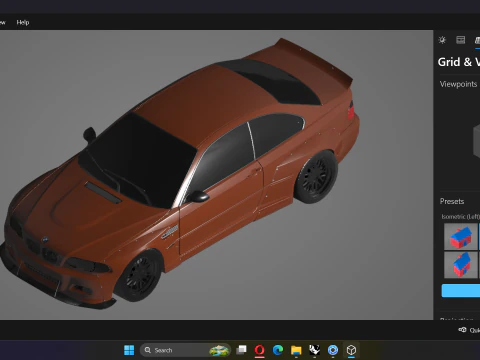Click the blue button under the presets

point(461,291)
